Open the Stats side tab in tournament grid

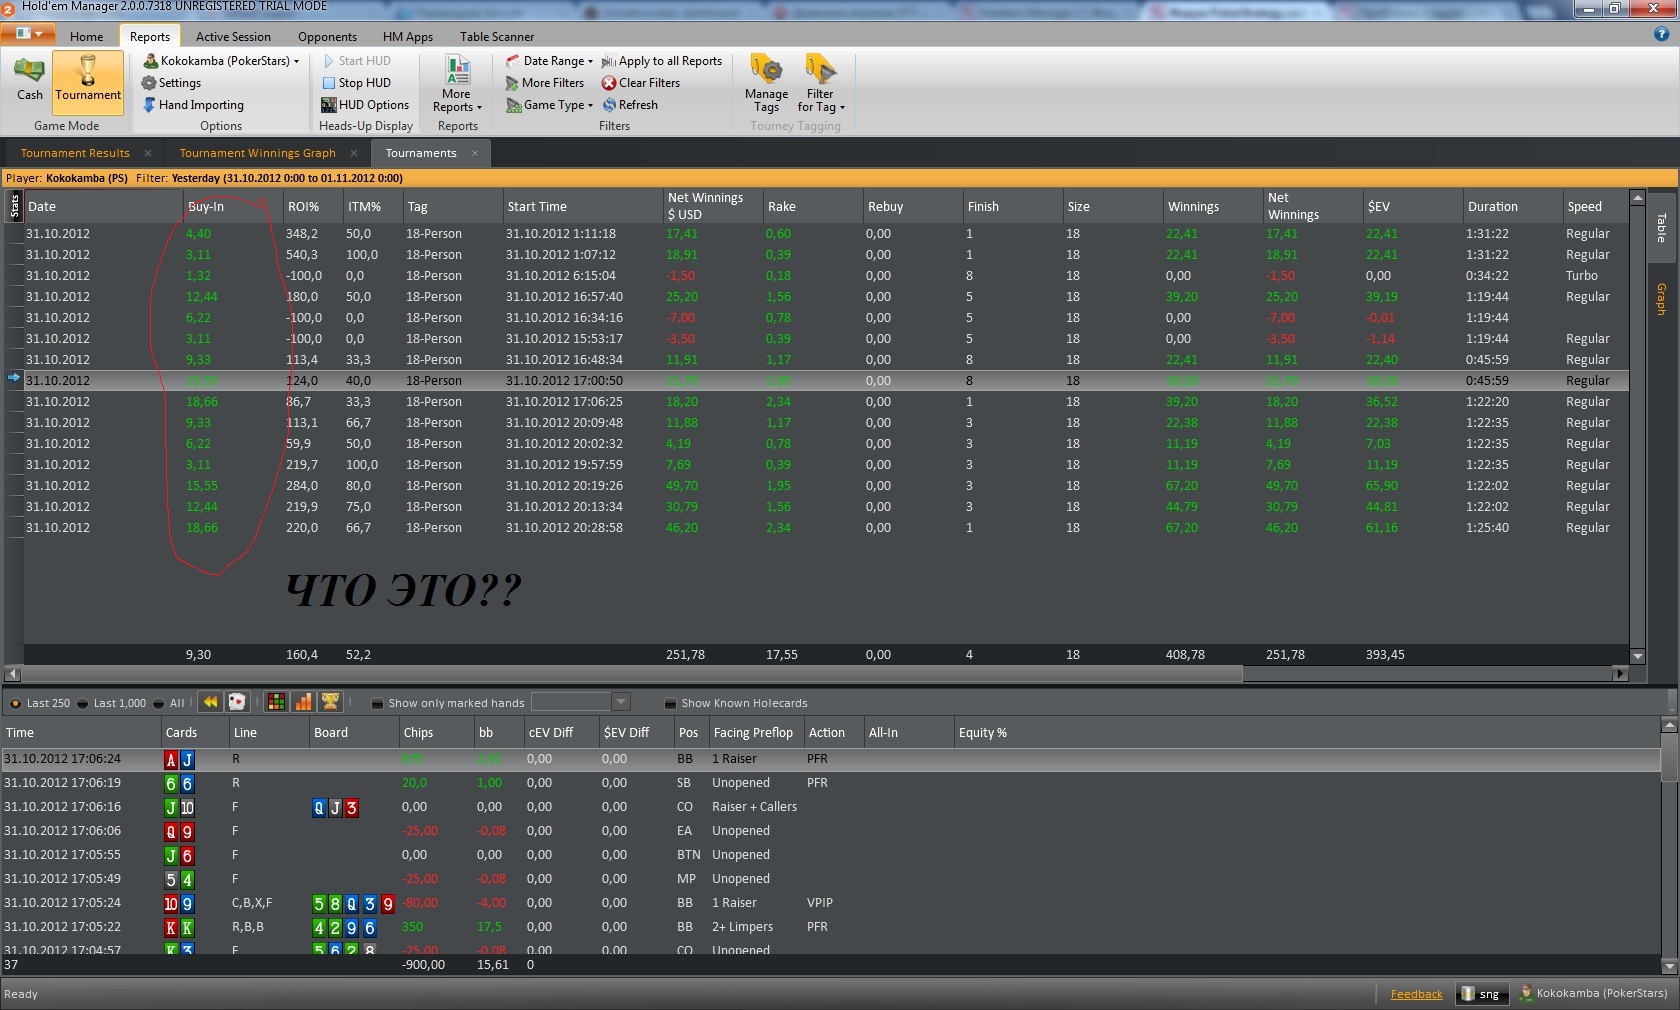[x=14, y=206]
